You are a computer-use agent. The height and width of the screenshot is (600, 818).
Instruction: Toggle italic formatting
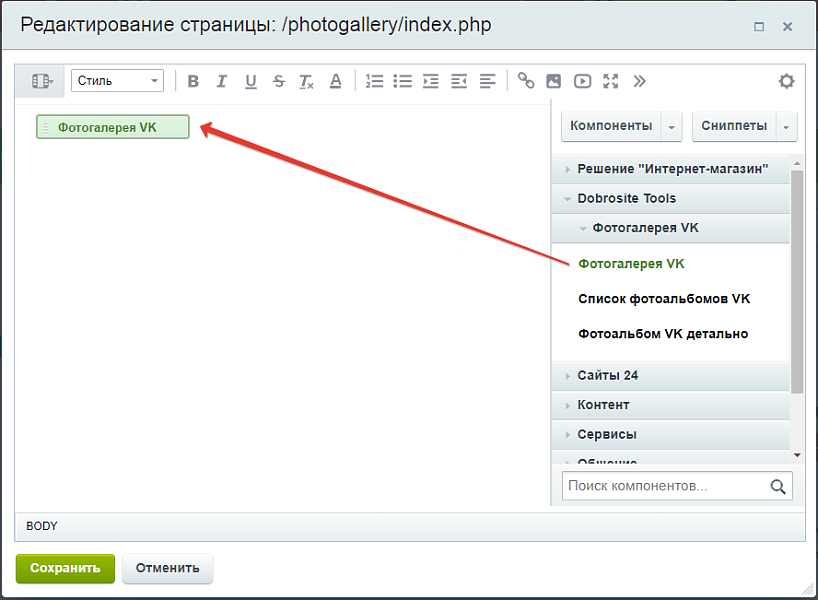(x=222, y=81)
